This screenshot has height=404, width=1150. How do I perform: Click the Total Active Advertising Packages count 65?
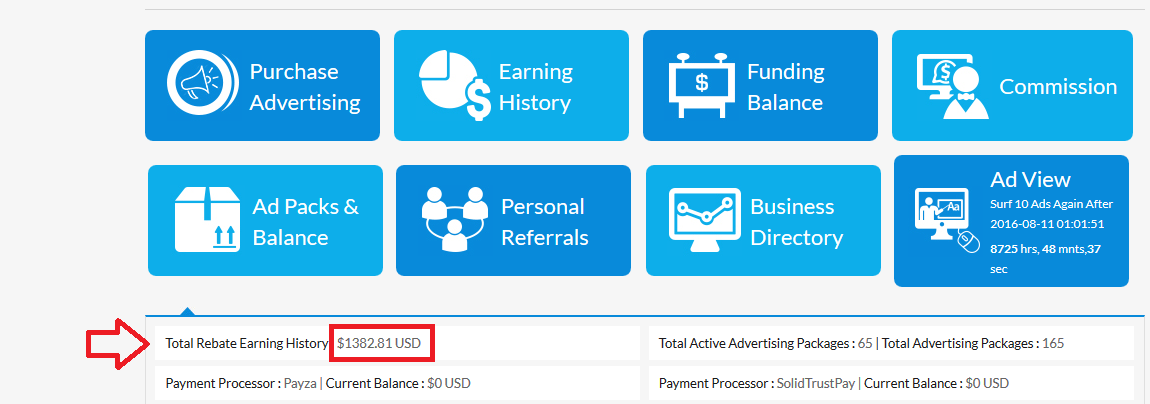click(864, 343)
